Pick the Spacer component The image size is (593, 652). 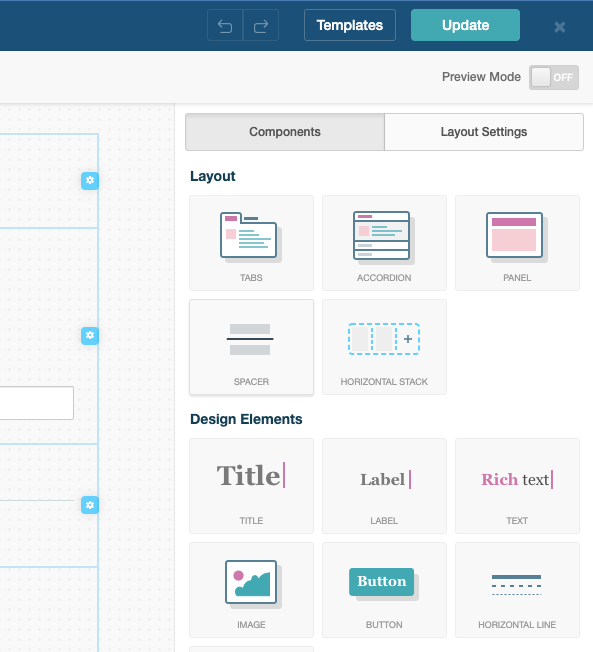(251, 347)
